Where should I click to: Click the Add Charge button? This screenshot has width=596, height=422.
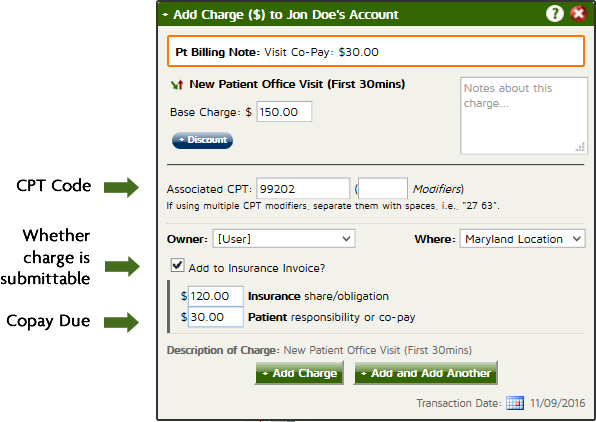(x=300, y=373)
